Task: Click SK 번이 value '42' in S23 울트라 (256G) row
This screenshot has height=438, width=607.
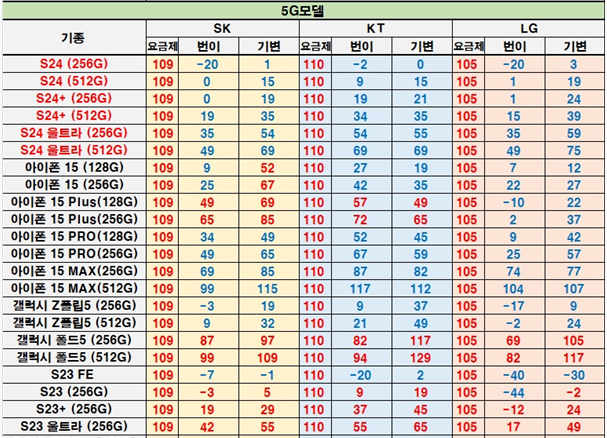Action: tap(207, 427)
